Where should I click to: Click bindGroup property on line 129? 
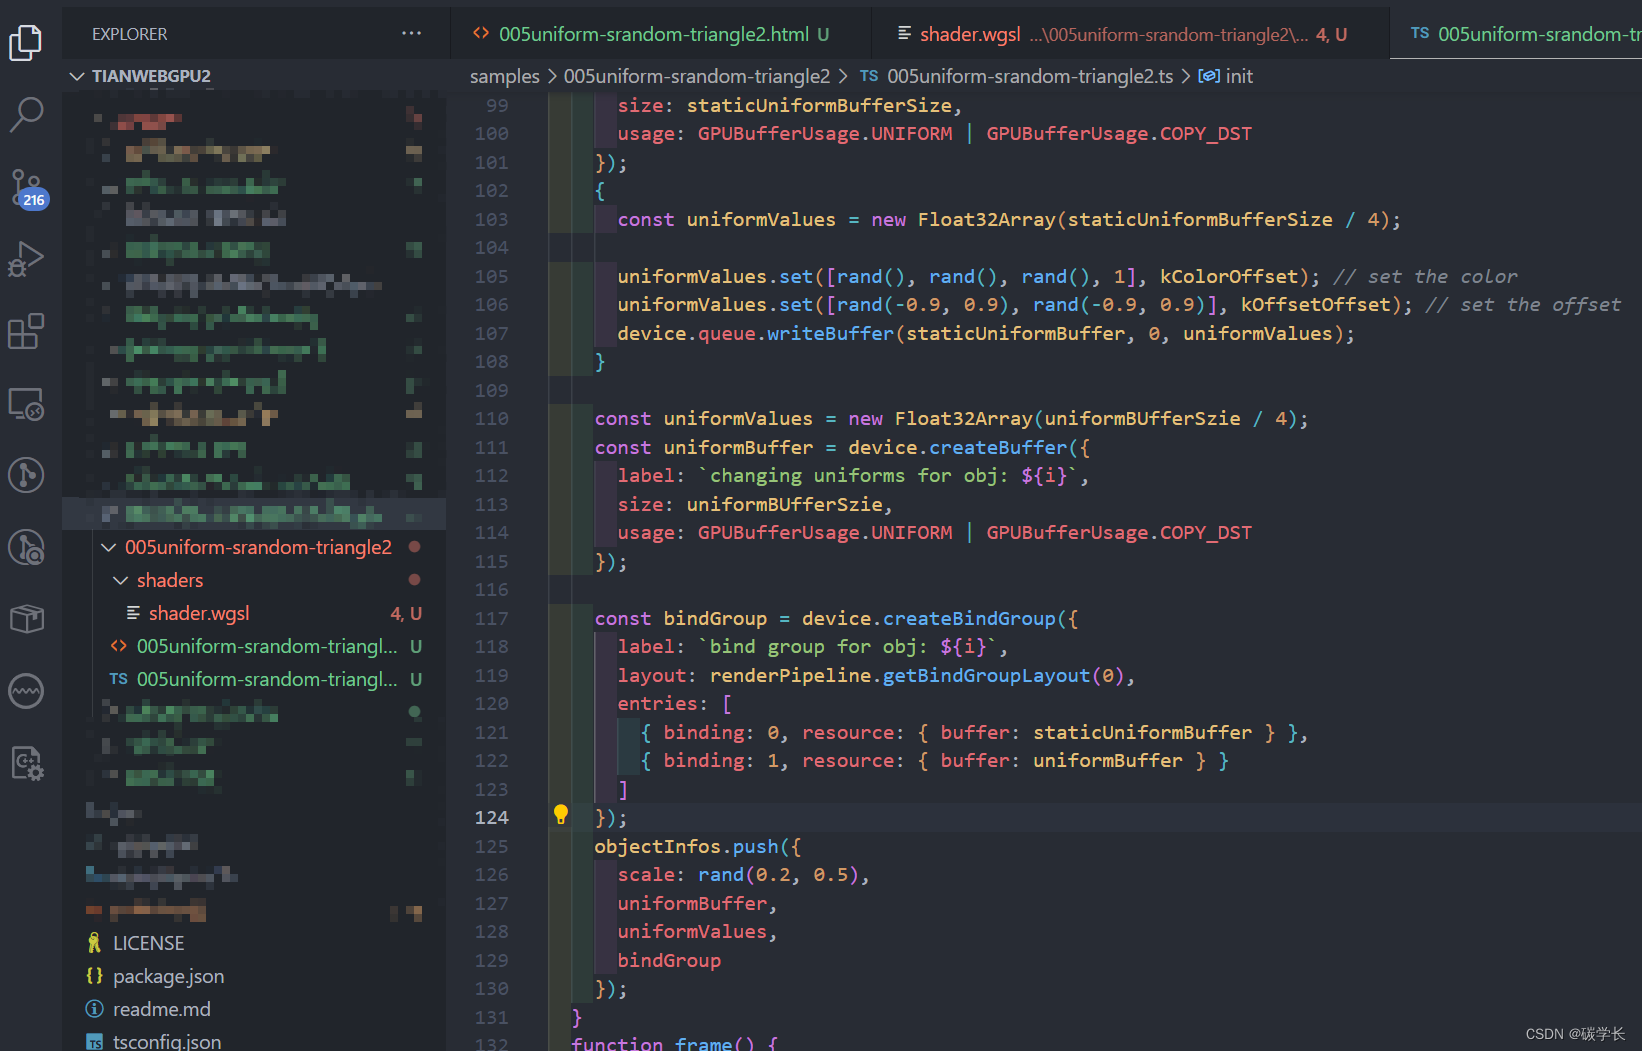(x=669, y=960)
